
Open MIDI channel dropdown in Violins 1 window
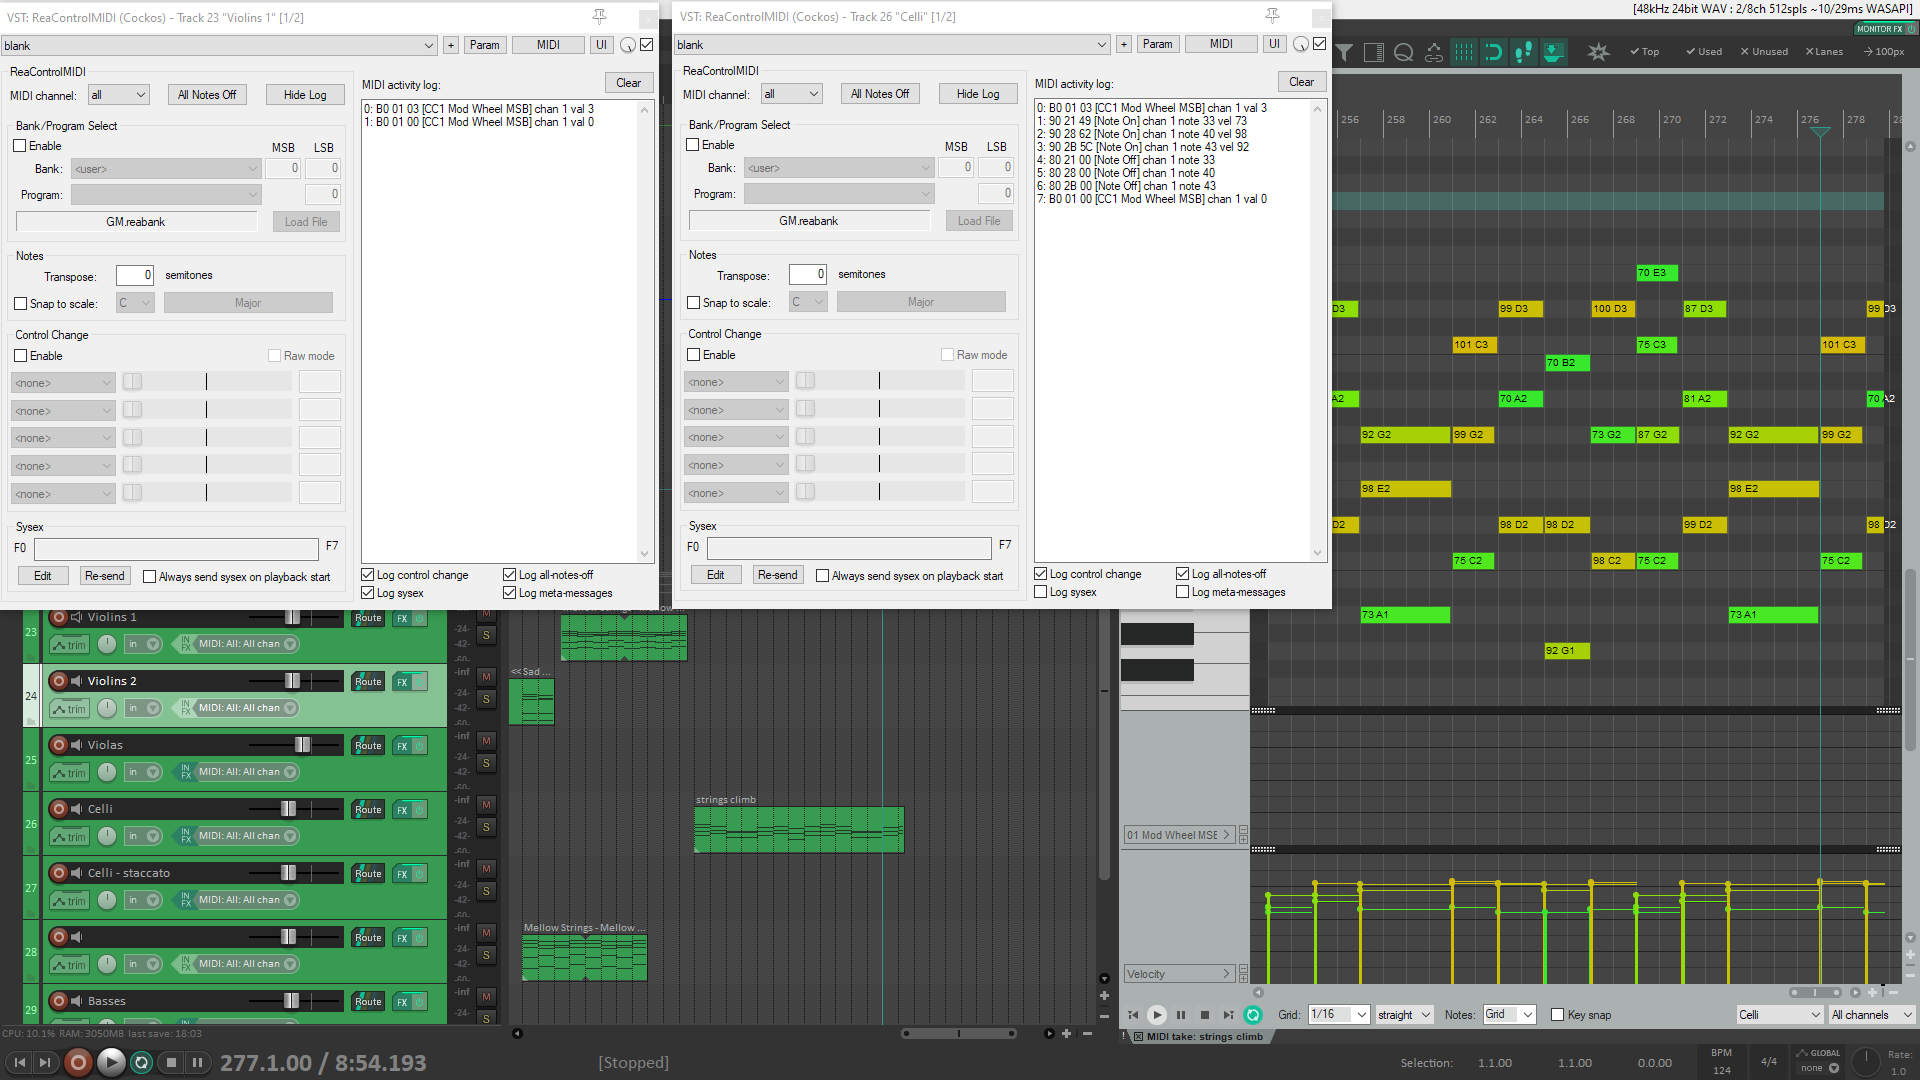pyautogui.click(x=119, y=95)
